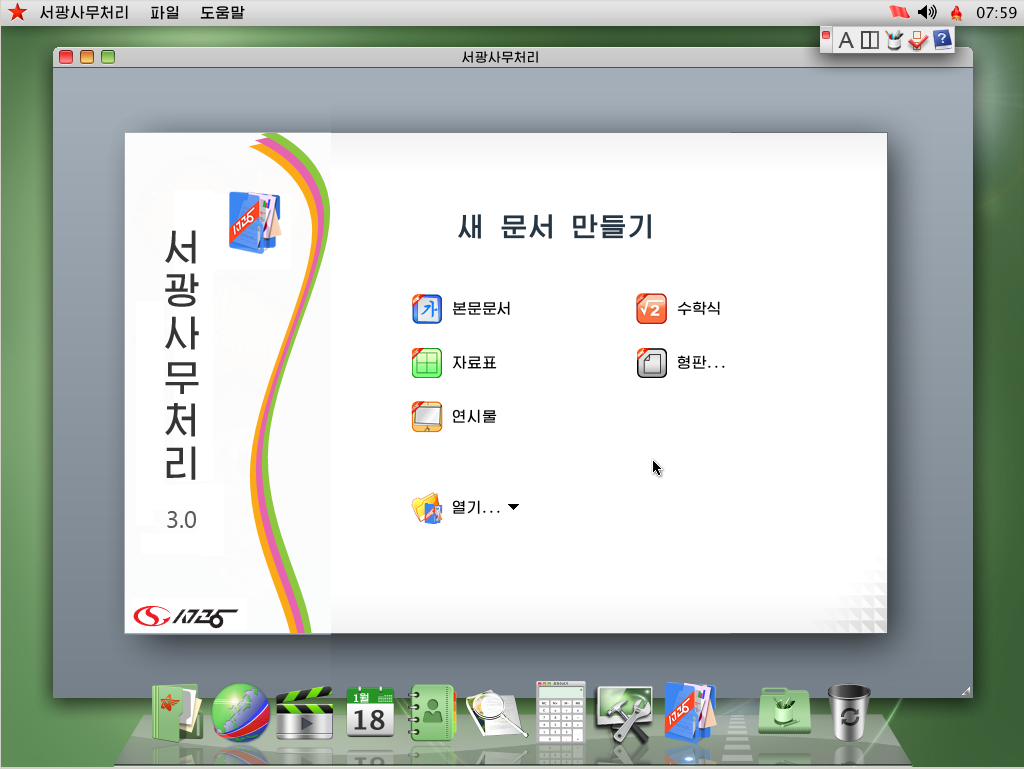Viewport: 1024px width, 769px height.
Task: Open the calendar showing 1월 18 in dock
Action: [x=369, y=710]
